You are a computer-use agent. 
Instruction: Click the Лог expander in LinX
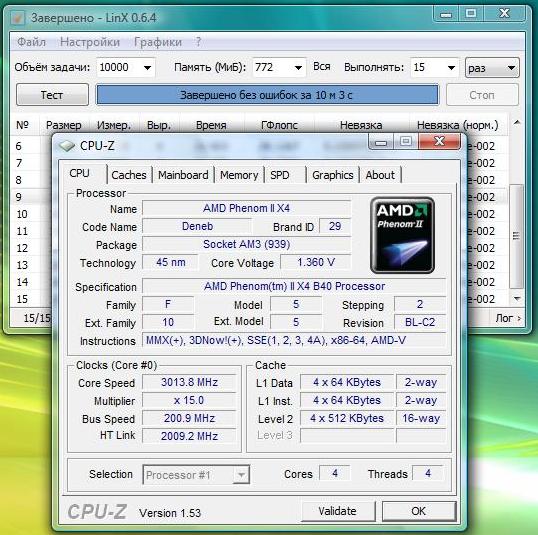(x=508, y=318)
